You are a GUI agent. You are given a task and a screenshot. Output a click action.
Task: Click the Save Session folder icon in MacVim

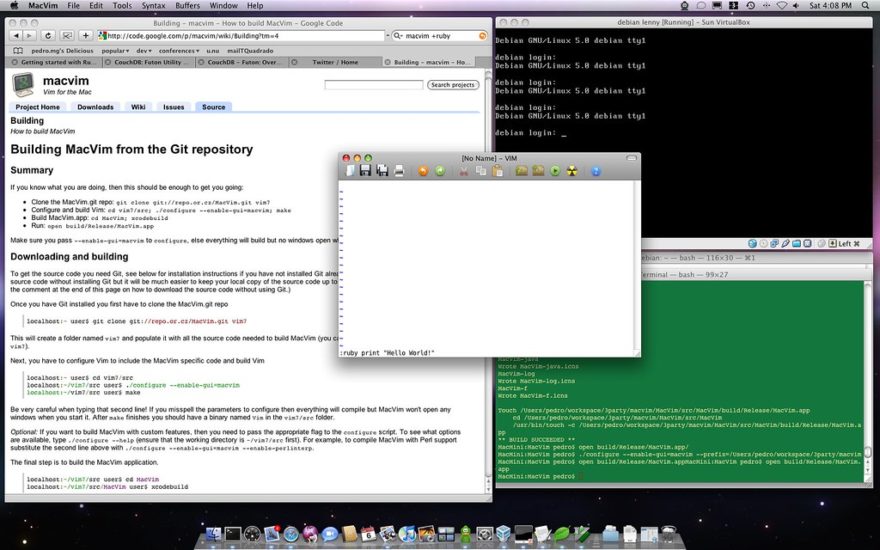click(x=538, y=171)
